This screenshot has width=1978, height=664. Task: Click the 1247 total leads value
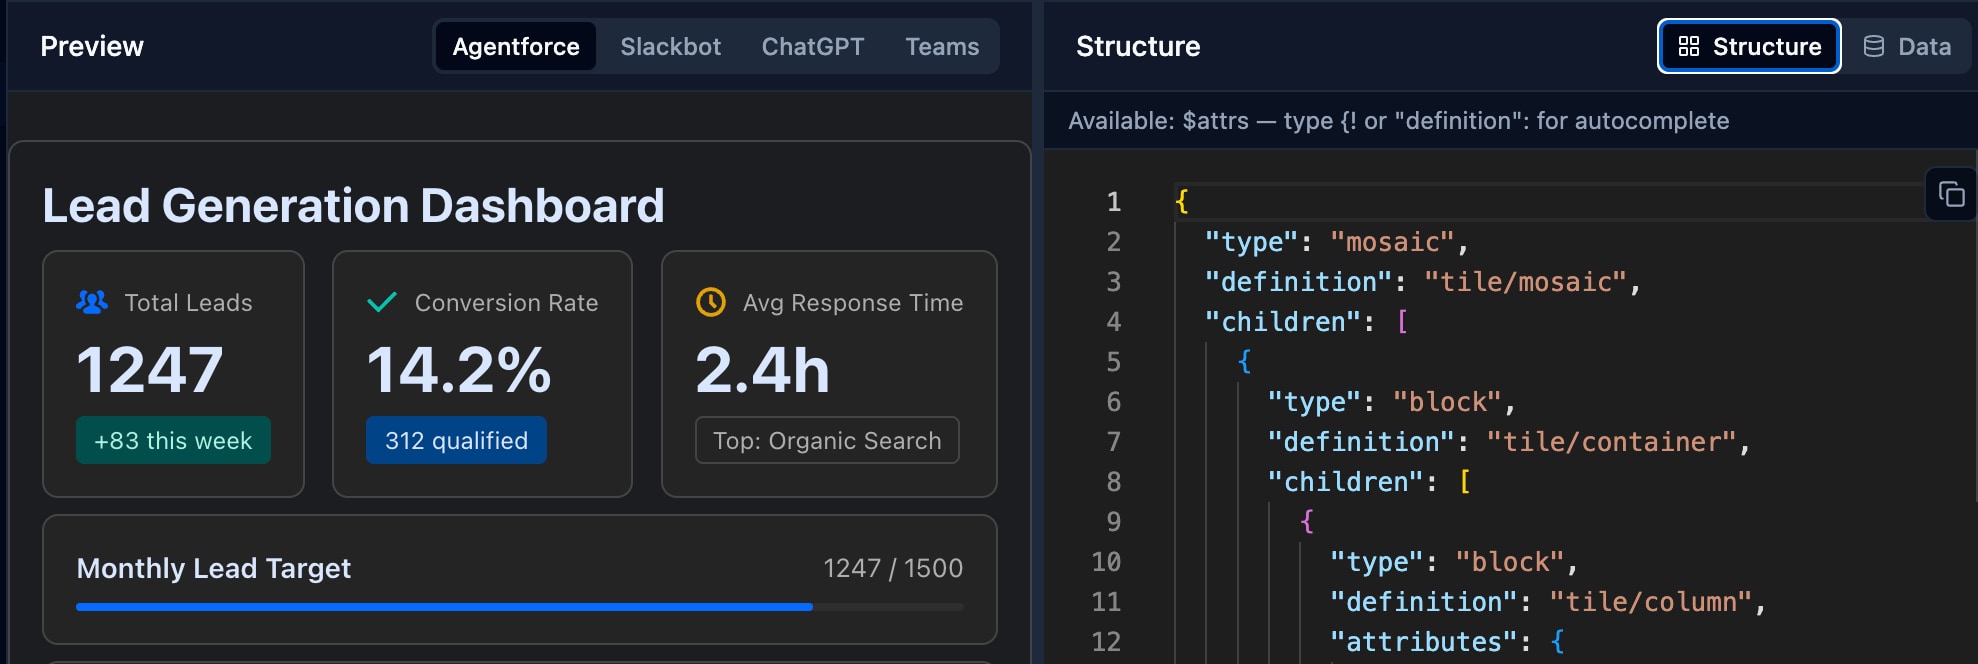pos(150,370)
